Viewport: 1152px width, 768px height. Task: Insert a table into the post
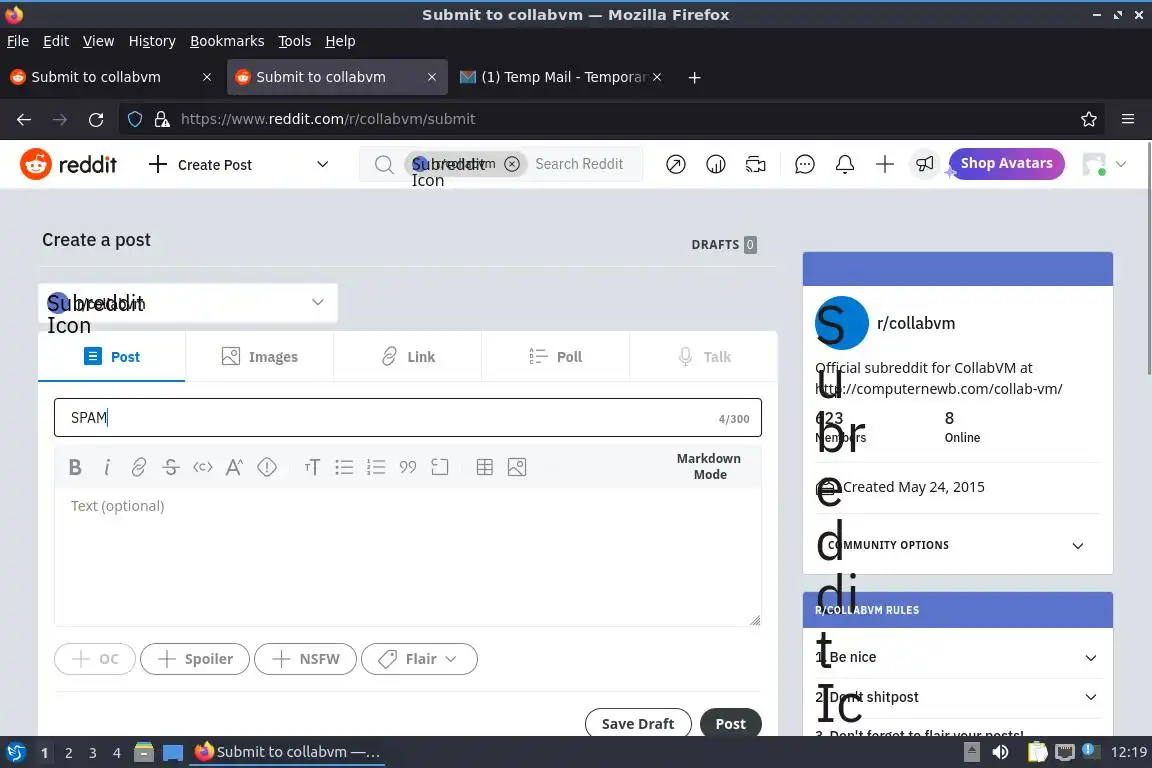(485, 467)
